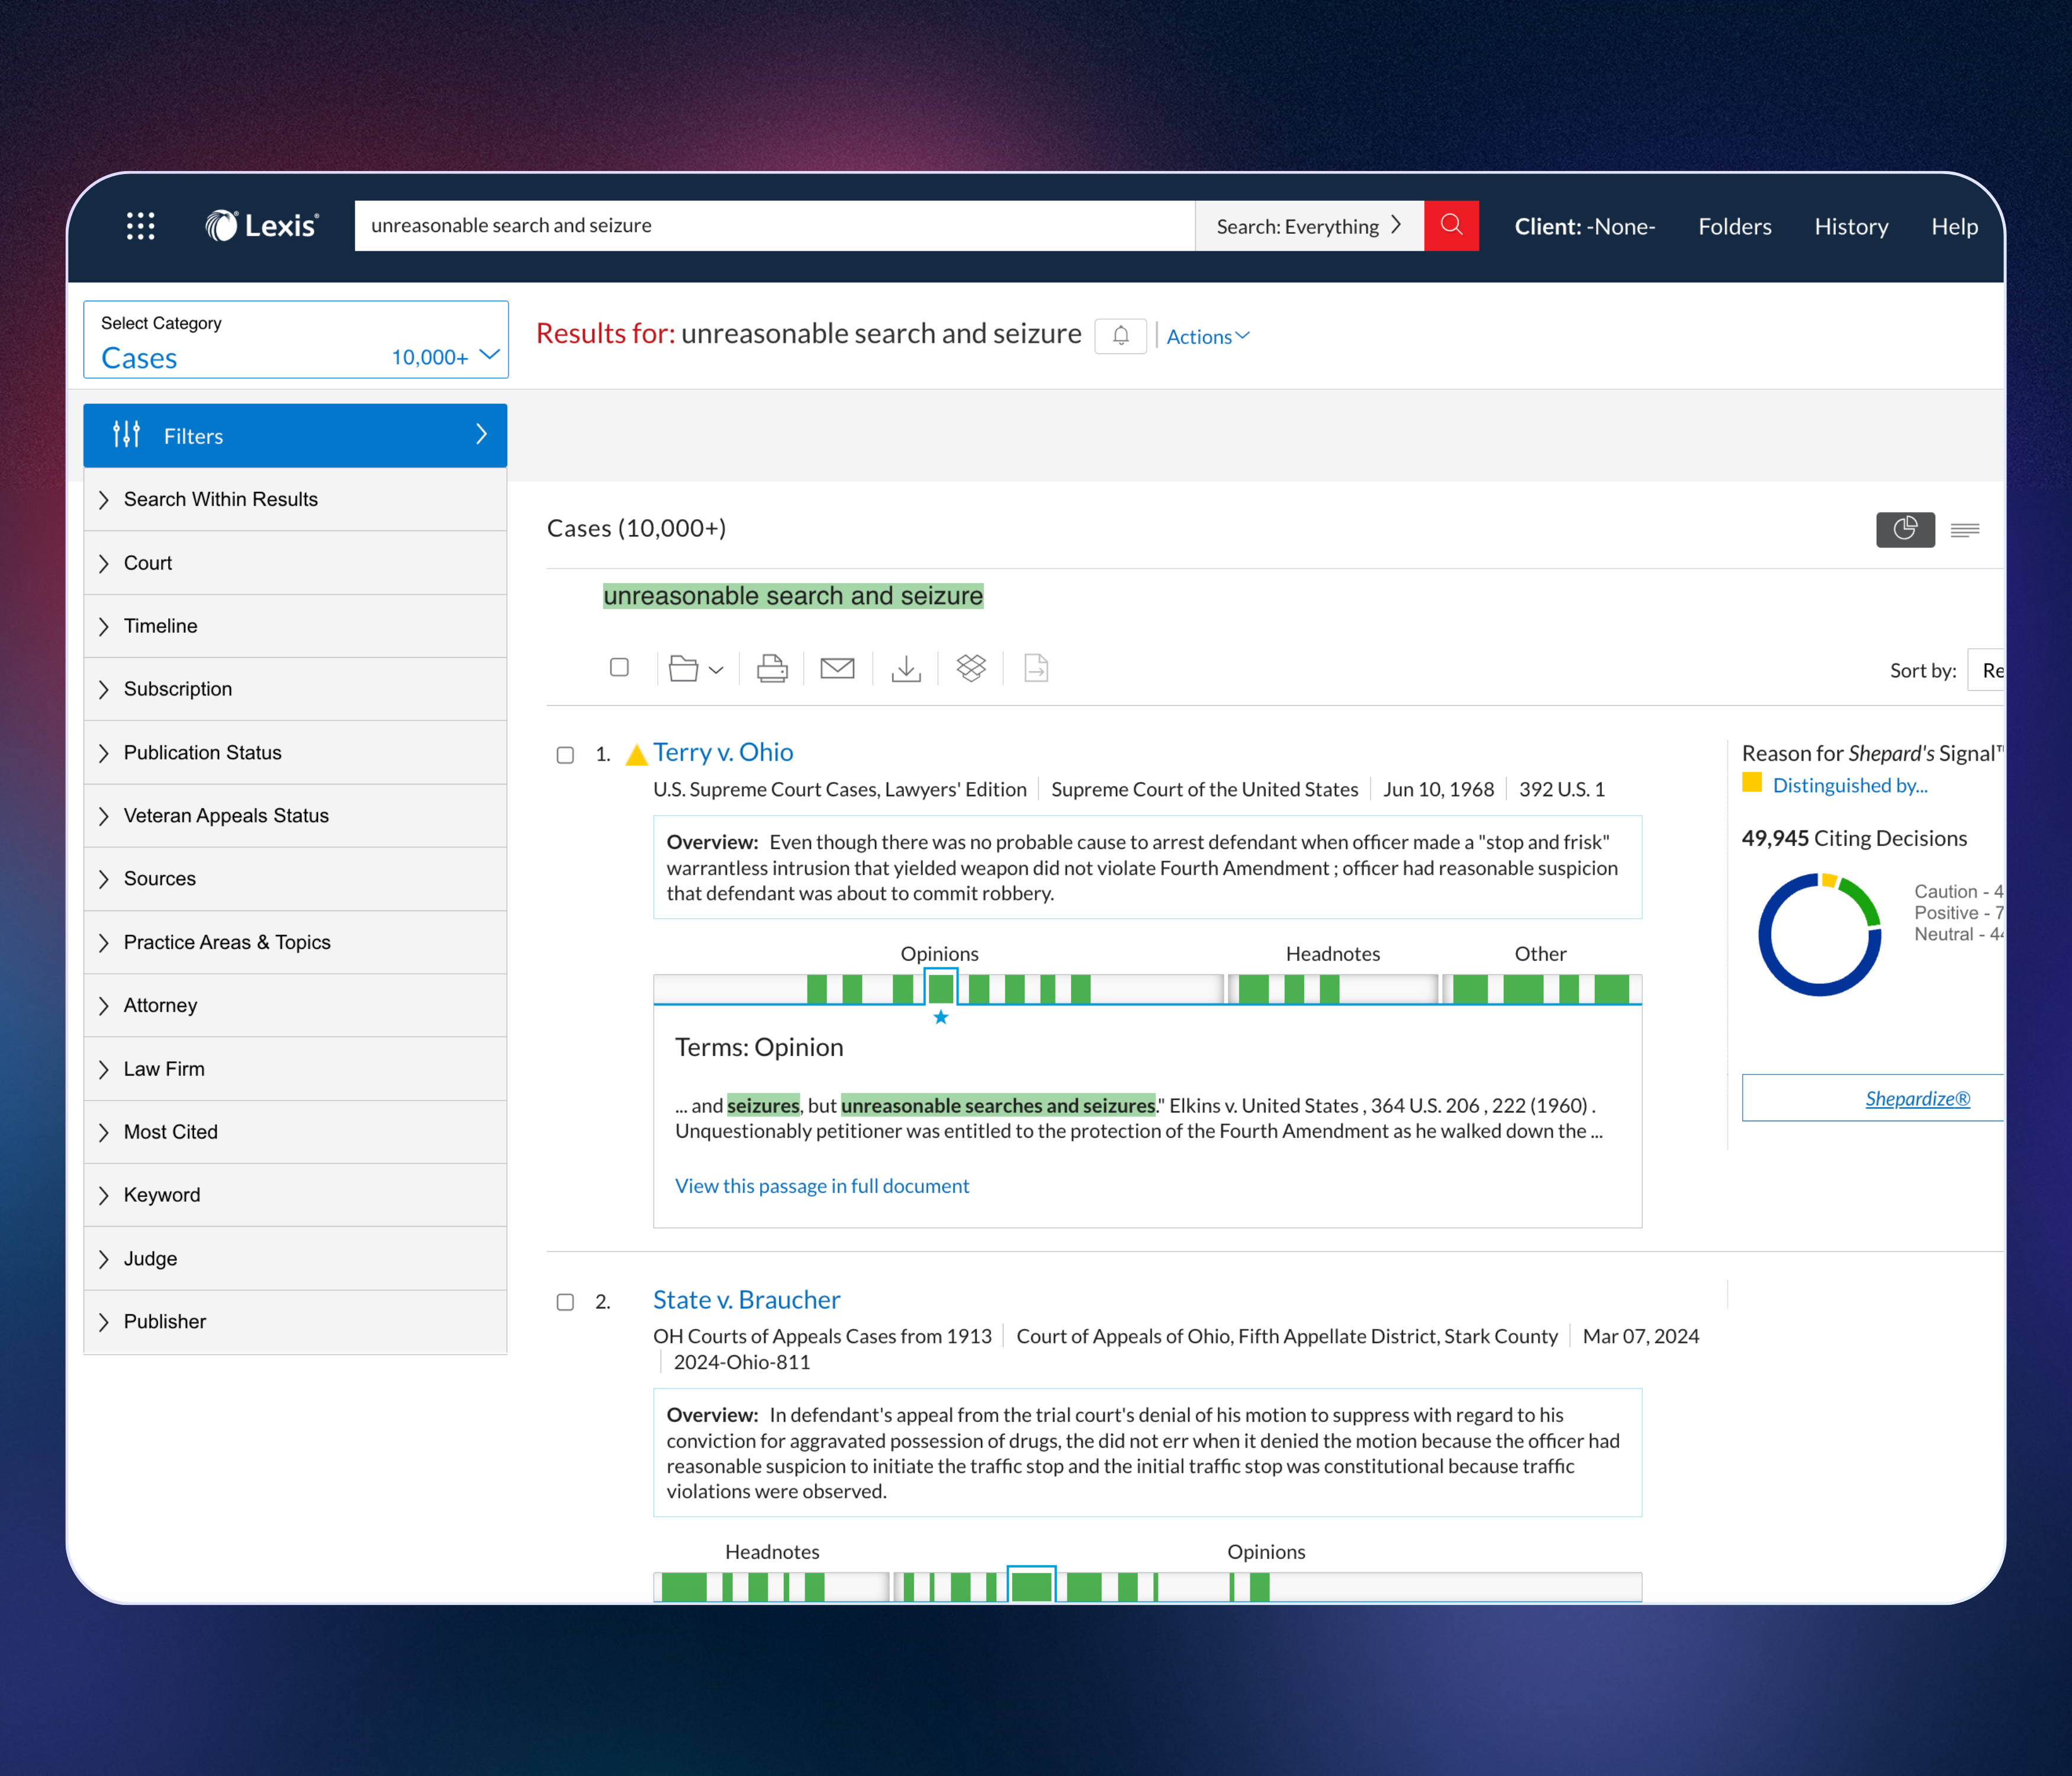Click the 49,945 Citing Decisions text
The image size is (2072, 1776).
(x=1854, y=839)
